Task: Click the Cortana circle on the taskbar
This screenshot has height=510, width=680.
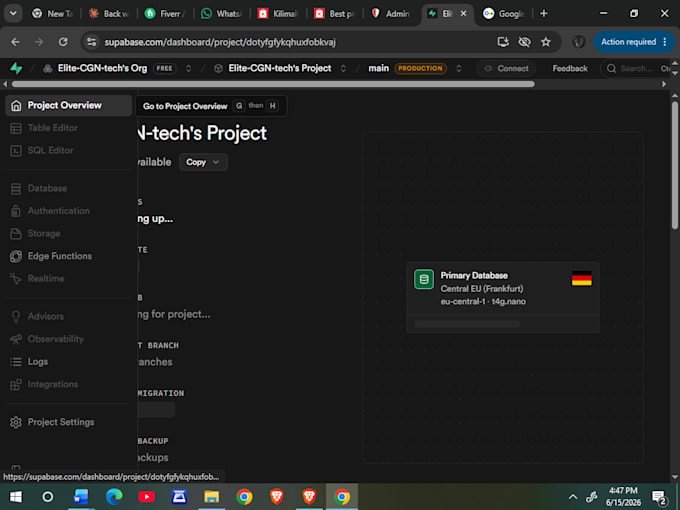Action: pos(48,497)
